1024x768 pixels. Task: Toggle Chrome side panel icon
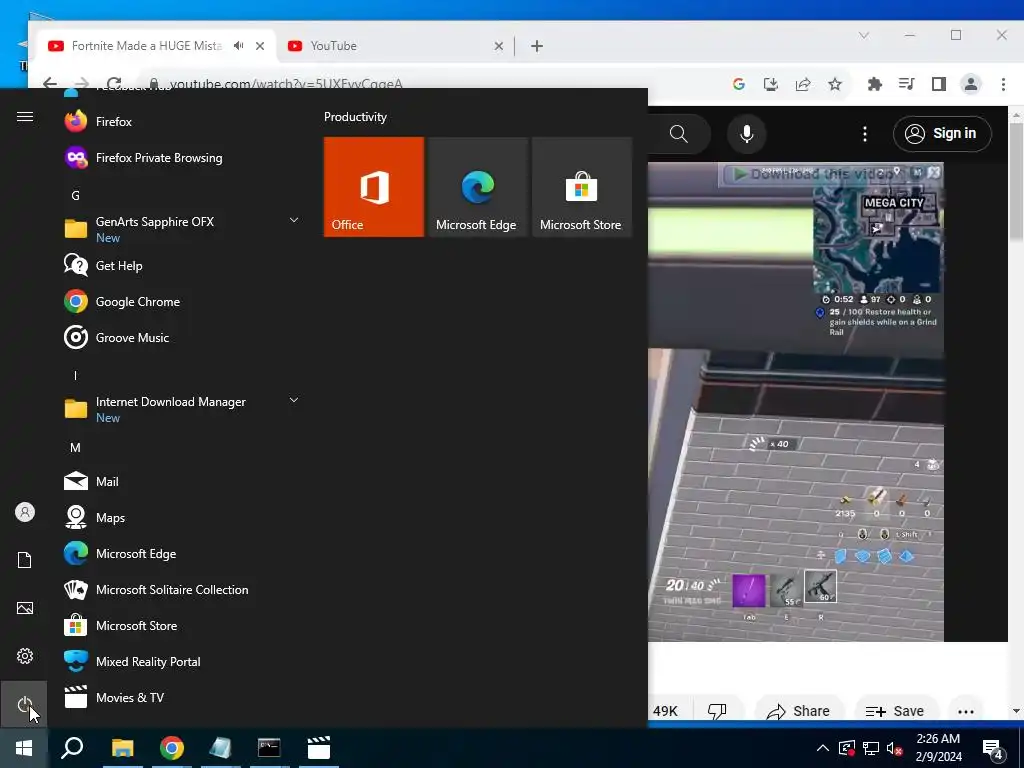tap(938, 84)
